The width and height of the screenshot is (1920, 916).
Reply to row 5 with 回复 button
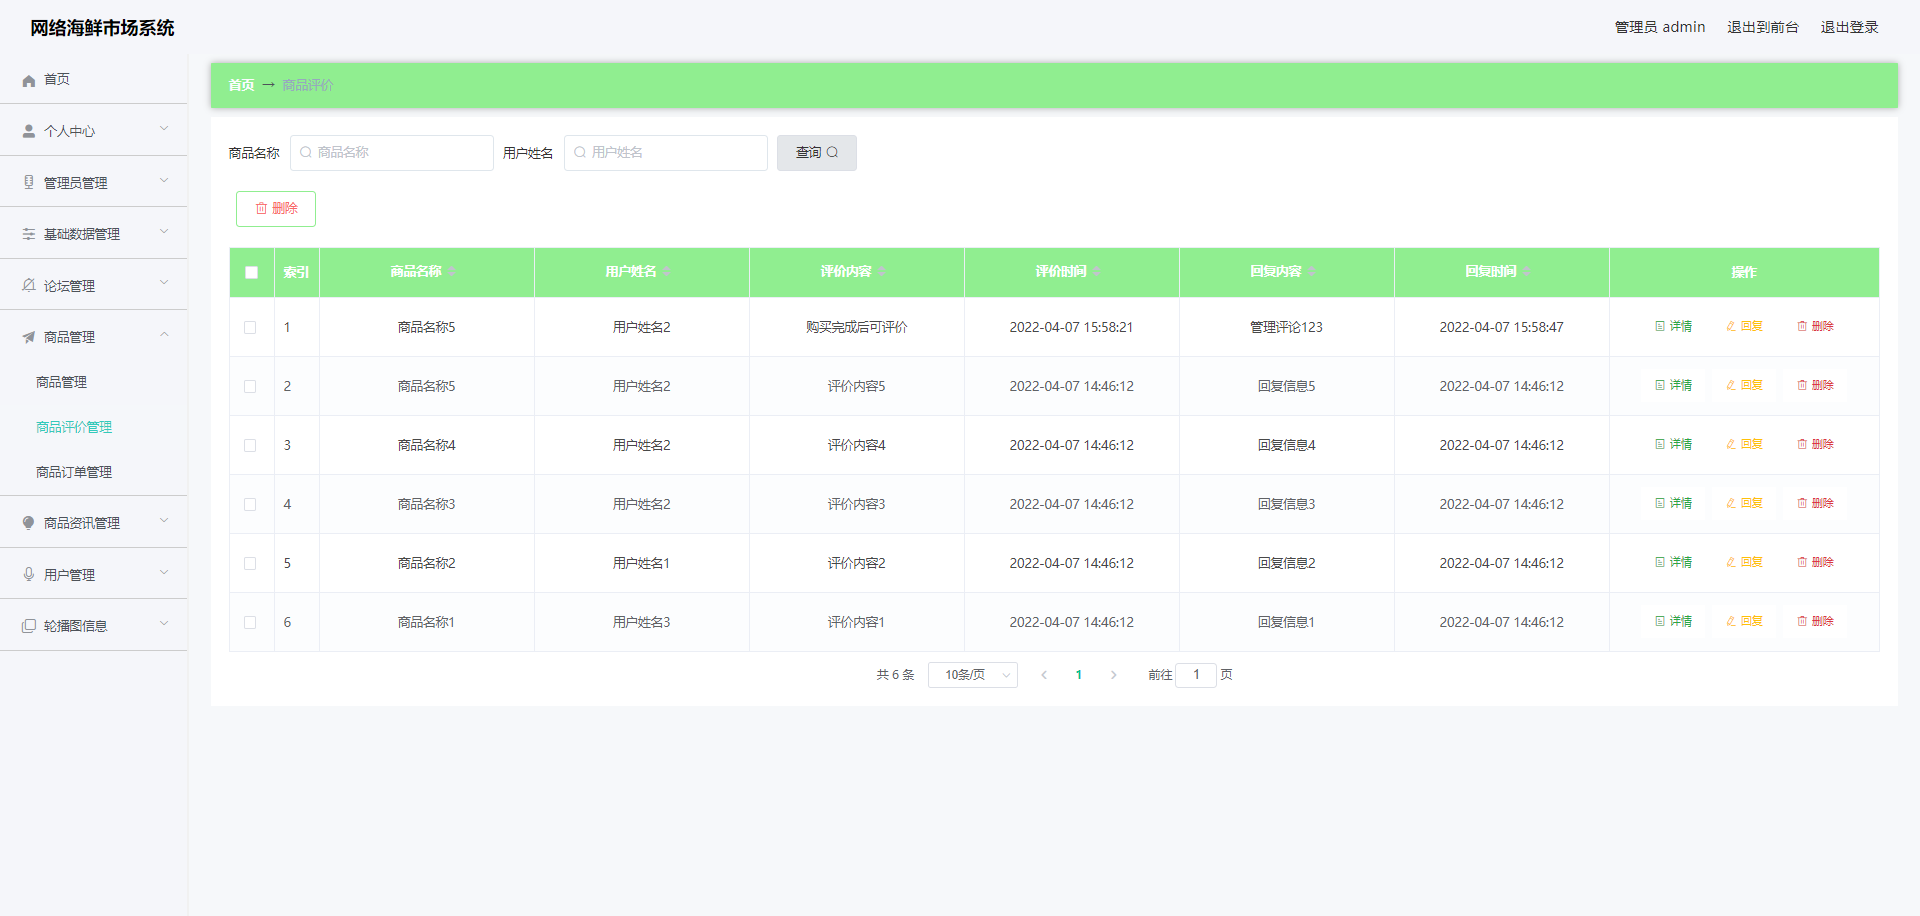pos(1744,562)
